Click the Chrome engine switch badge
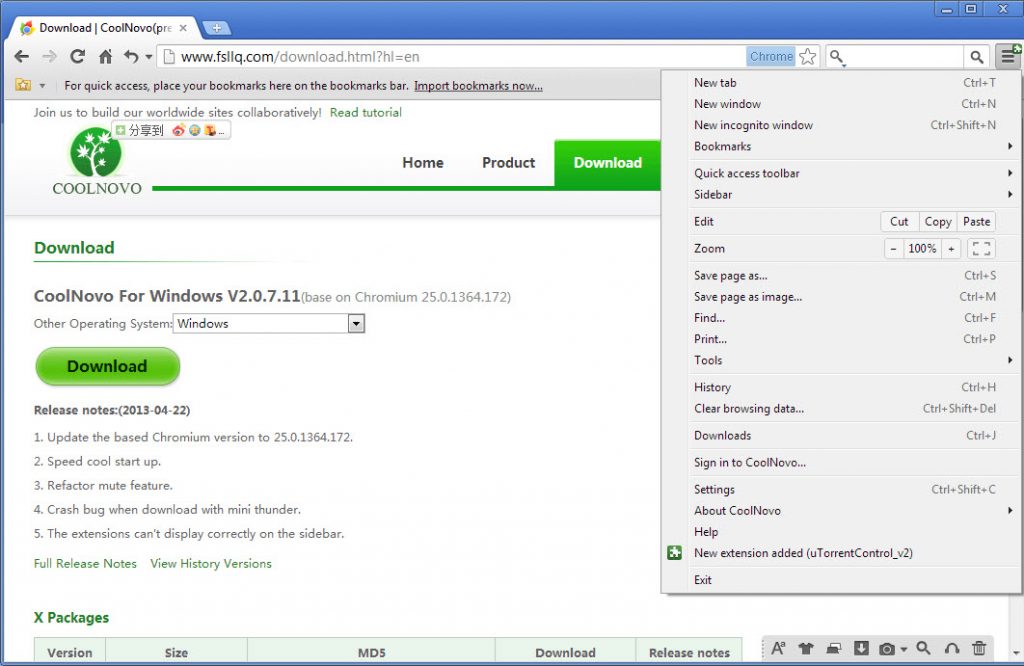Viewport: 1024px width, 666px height. pos(771,57)
